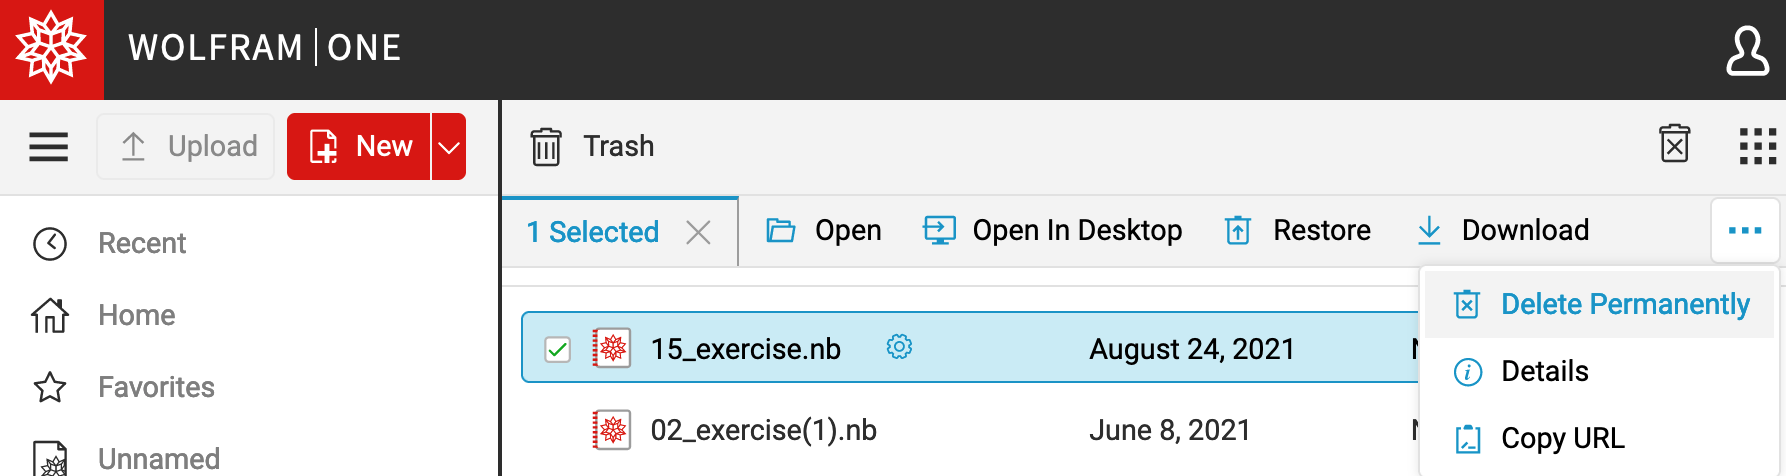
Task: Click the empty trash icon
Action: coord(1674,145)
